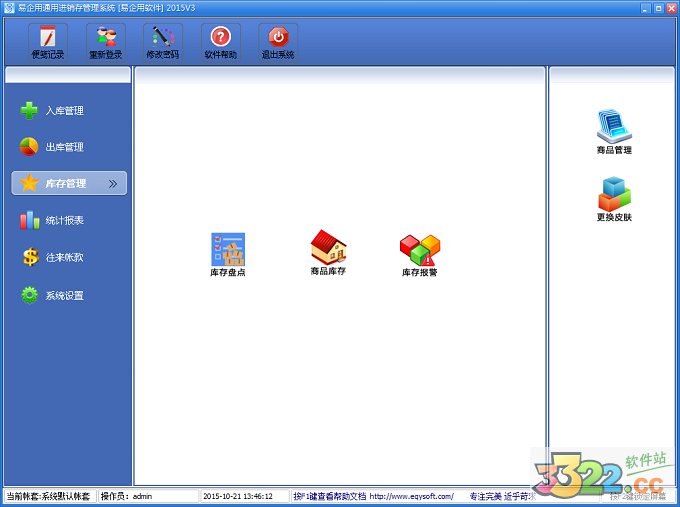Click the dollar sign icon for 往来帐款
The height and width of the screenshot is (507, 680).
pos(31,257)
